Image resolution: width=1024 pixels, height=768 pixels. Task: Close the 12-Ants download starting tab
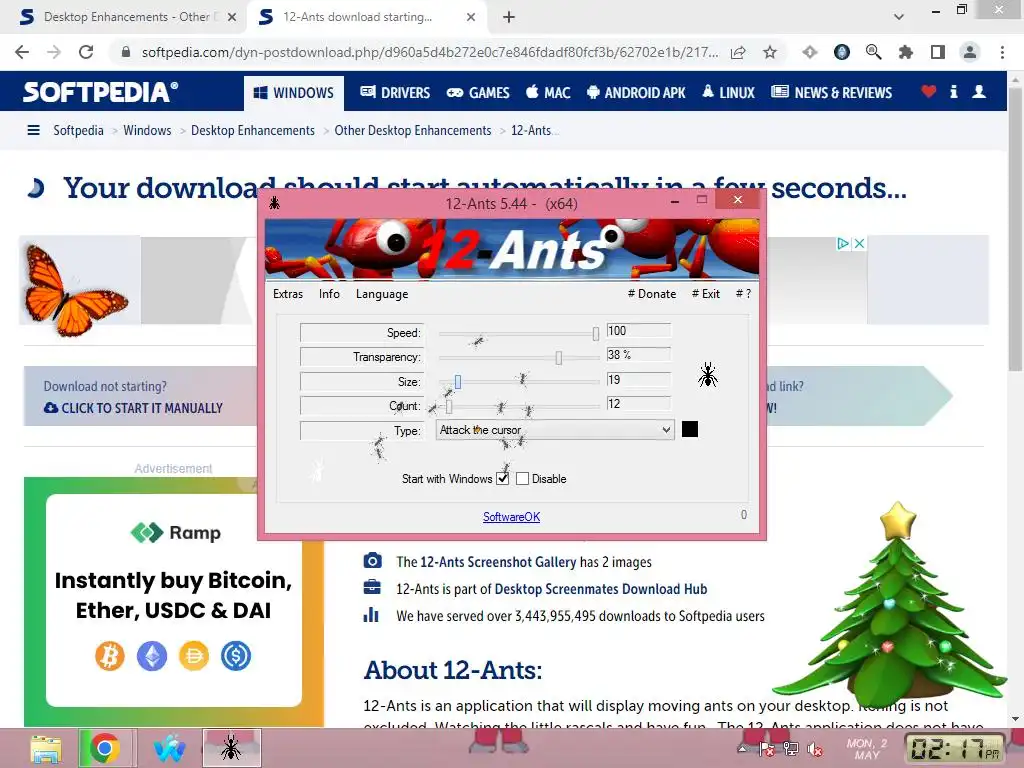(x=471, y=18)
